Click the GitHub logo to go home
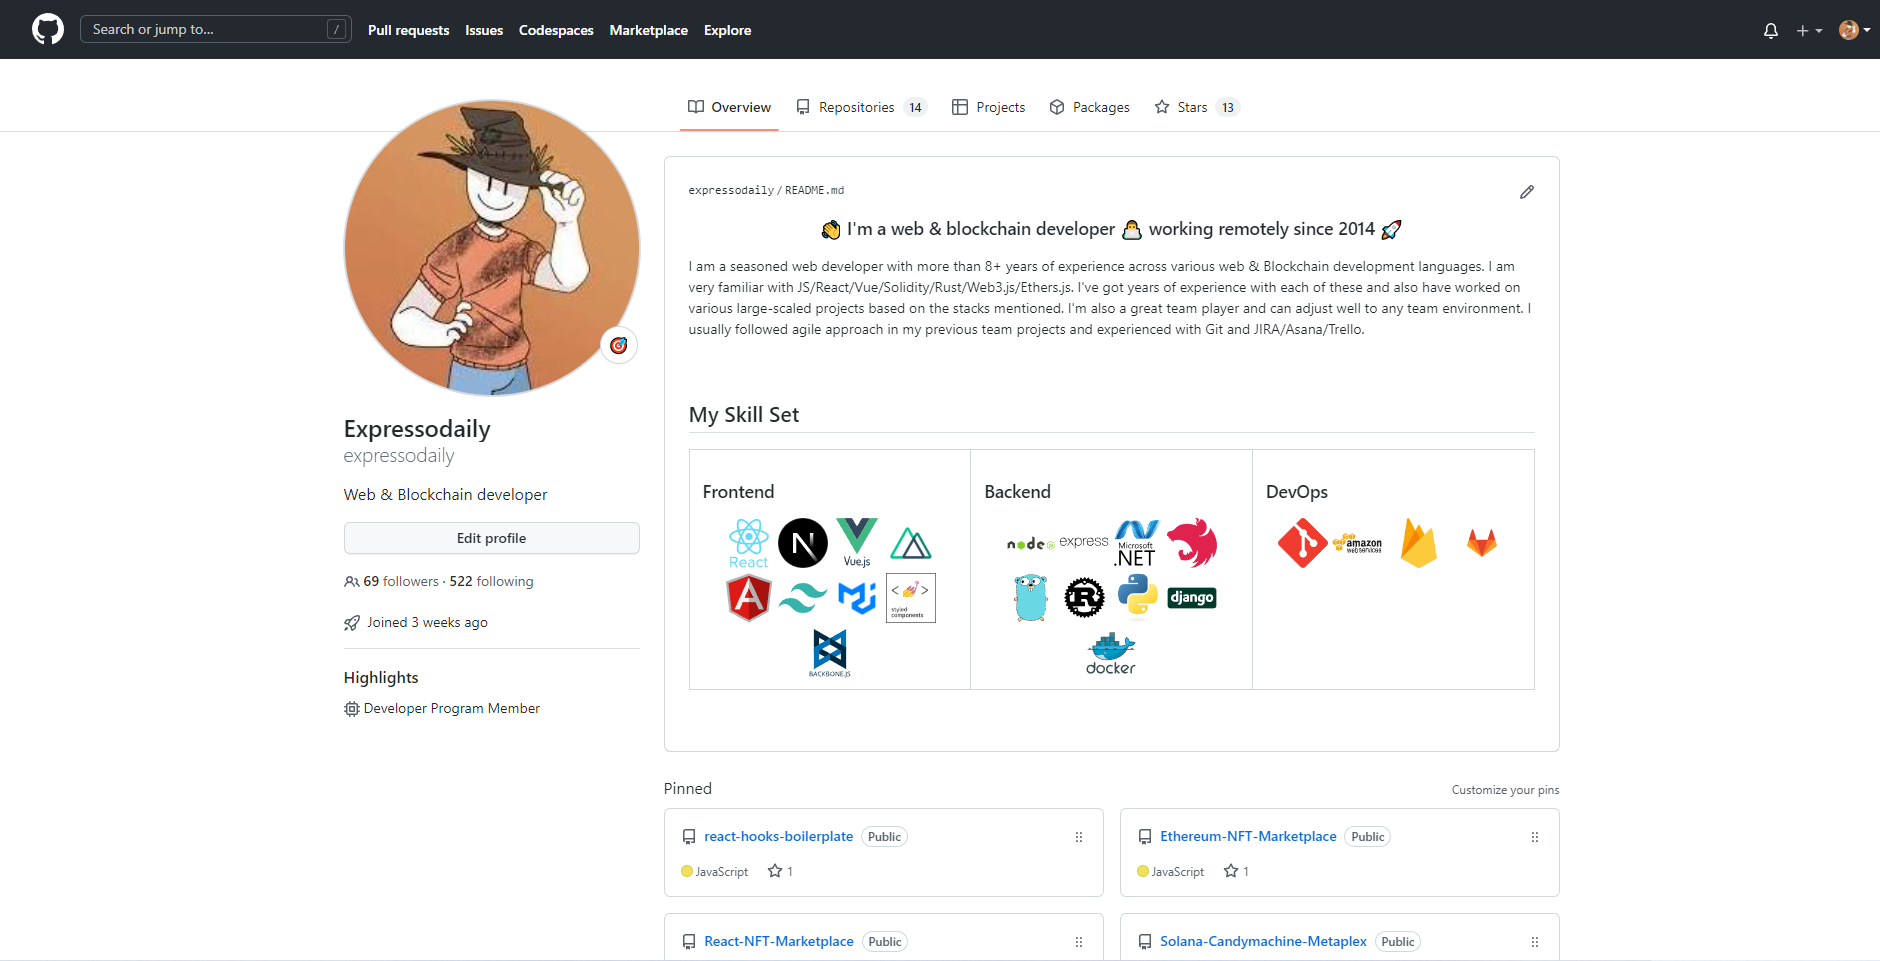Image resolution: width=1880 pixels, height=961 pixels. pos(47,29)
